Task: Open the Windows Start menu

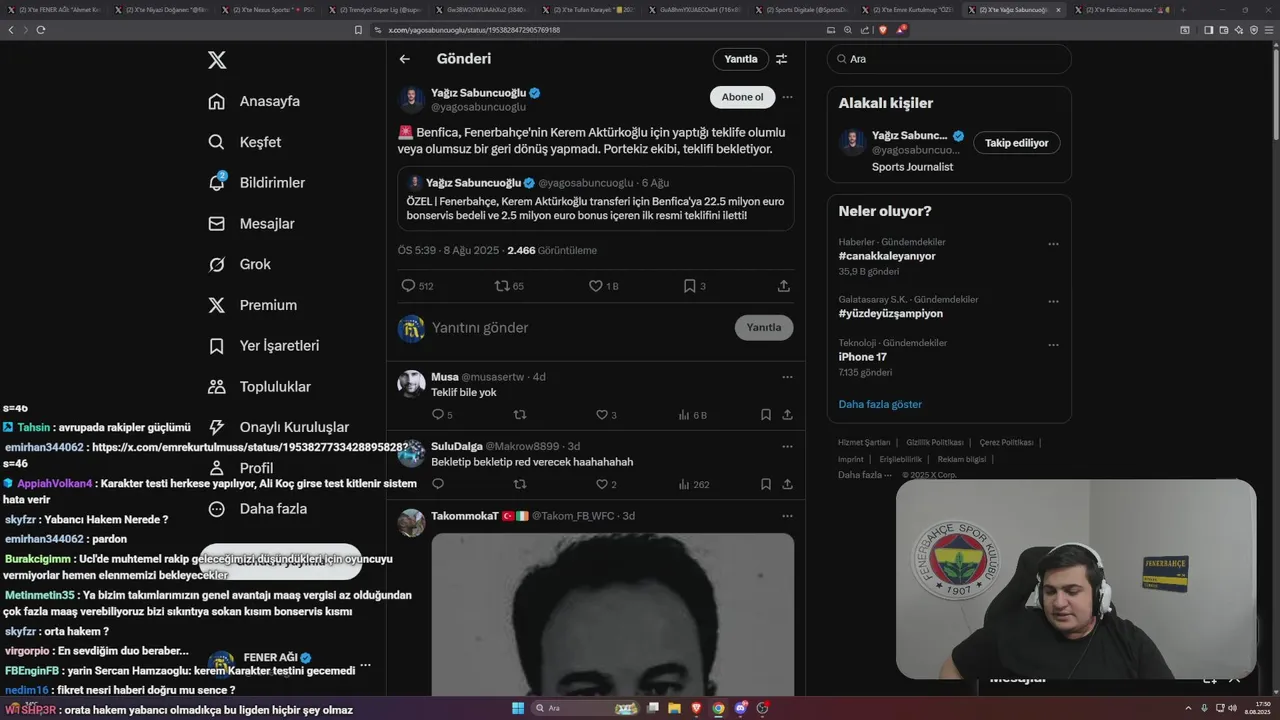Action: (x=518, y=708)
